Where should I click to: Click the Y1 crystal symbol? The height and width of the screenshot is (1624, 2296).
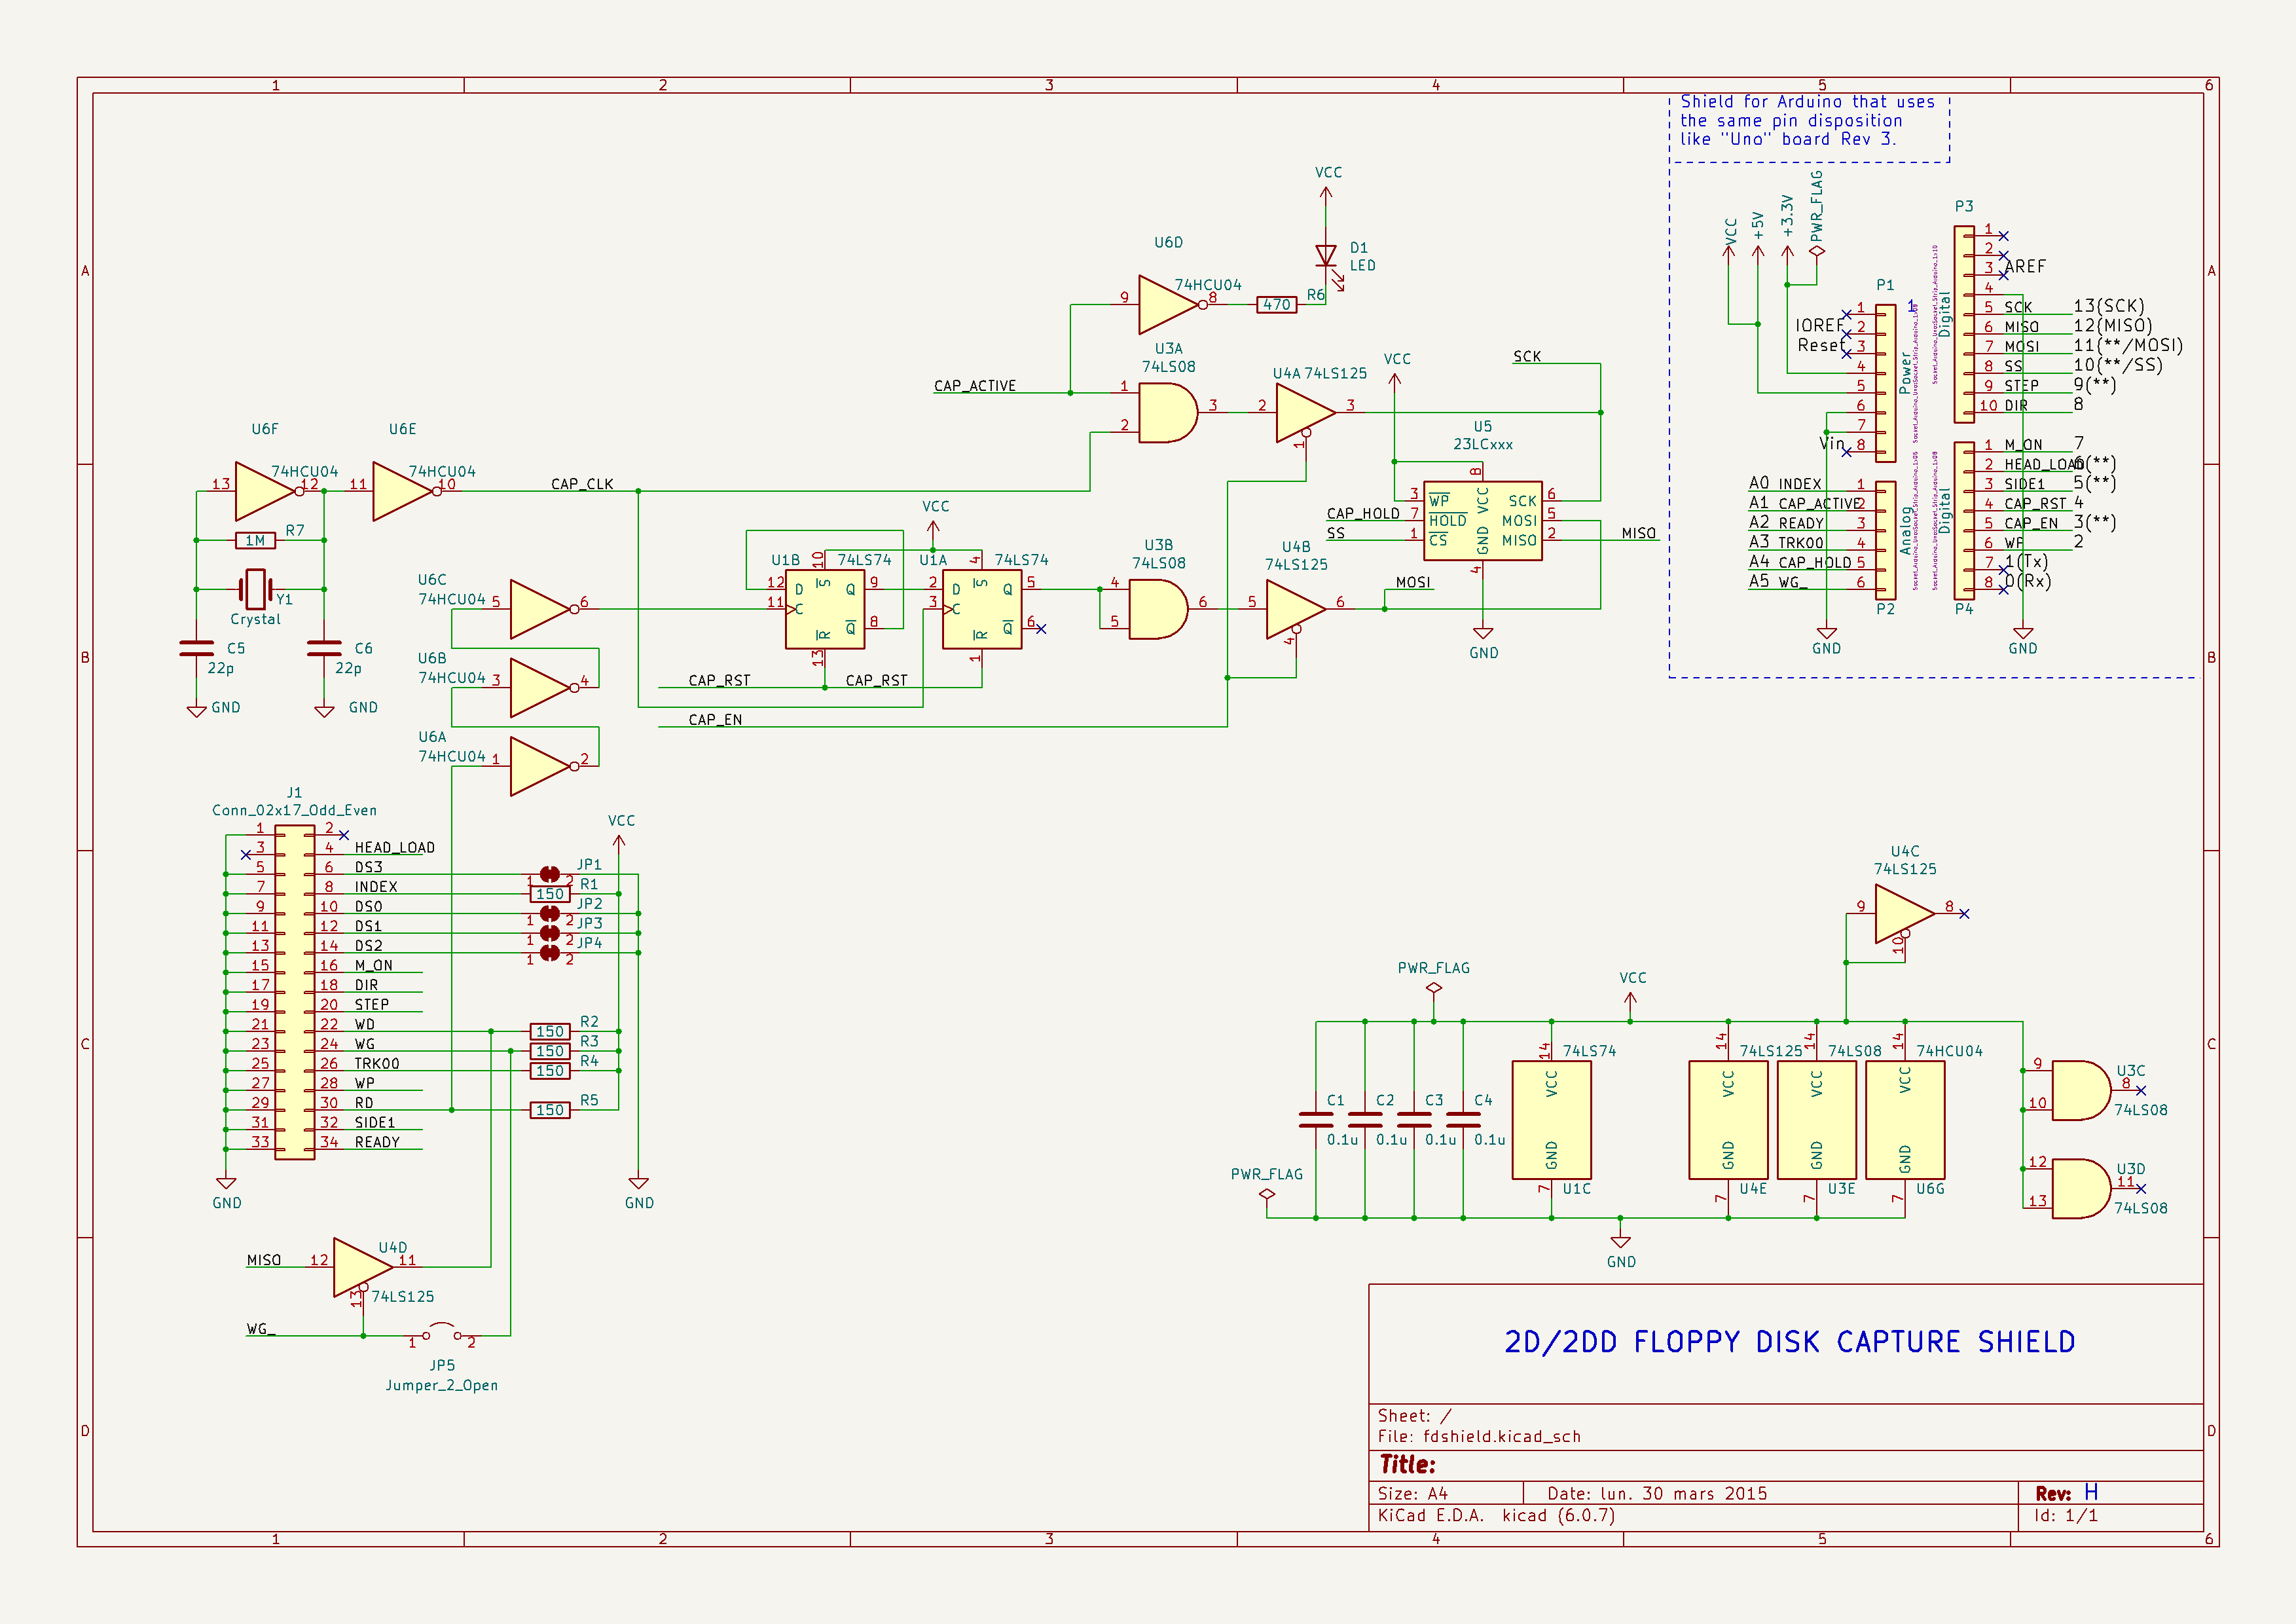tap(256, 589)
